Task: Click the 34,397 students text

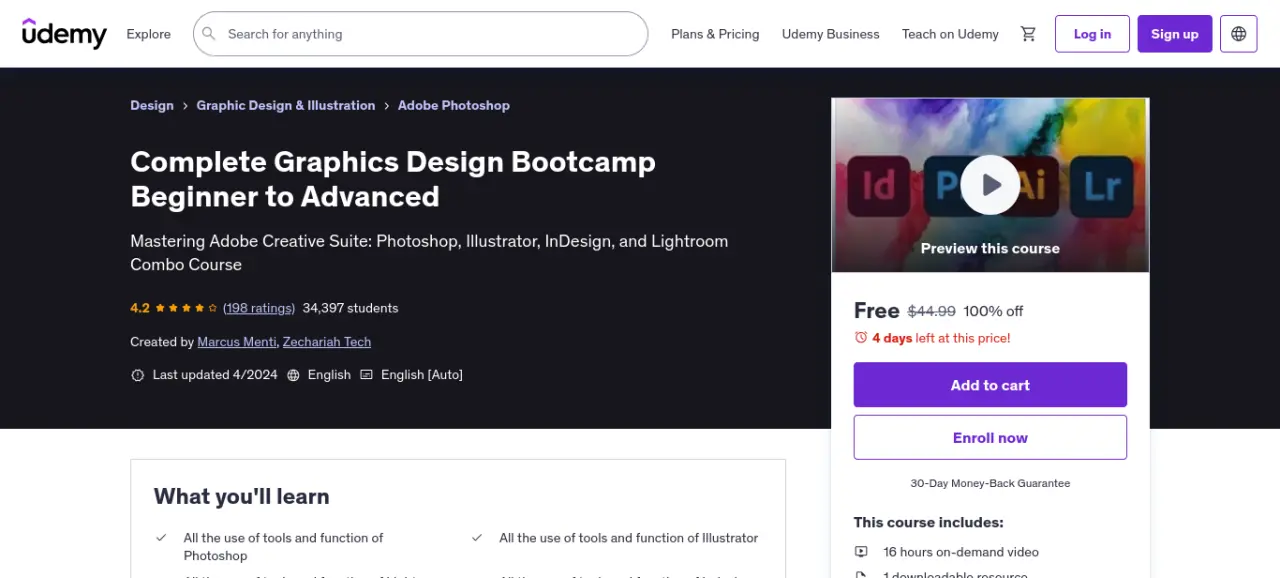Action: [x=350, y=308]
